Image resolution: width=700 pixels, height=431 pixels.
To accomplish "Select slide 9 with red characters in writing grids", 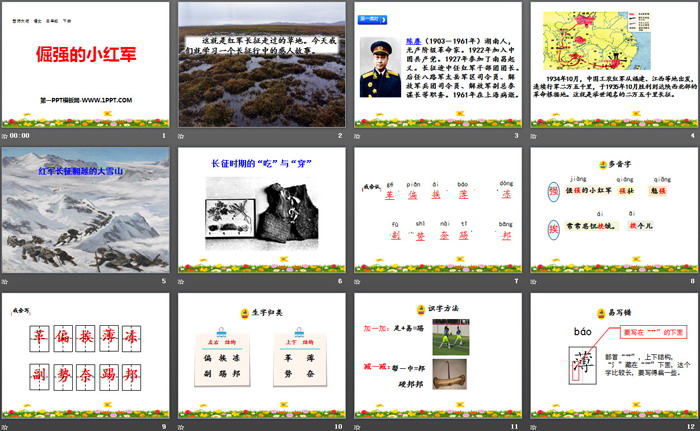I will [x=86, y=356].
